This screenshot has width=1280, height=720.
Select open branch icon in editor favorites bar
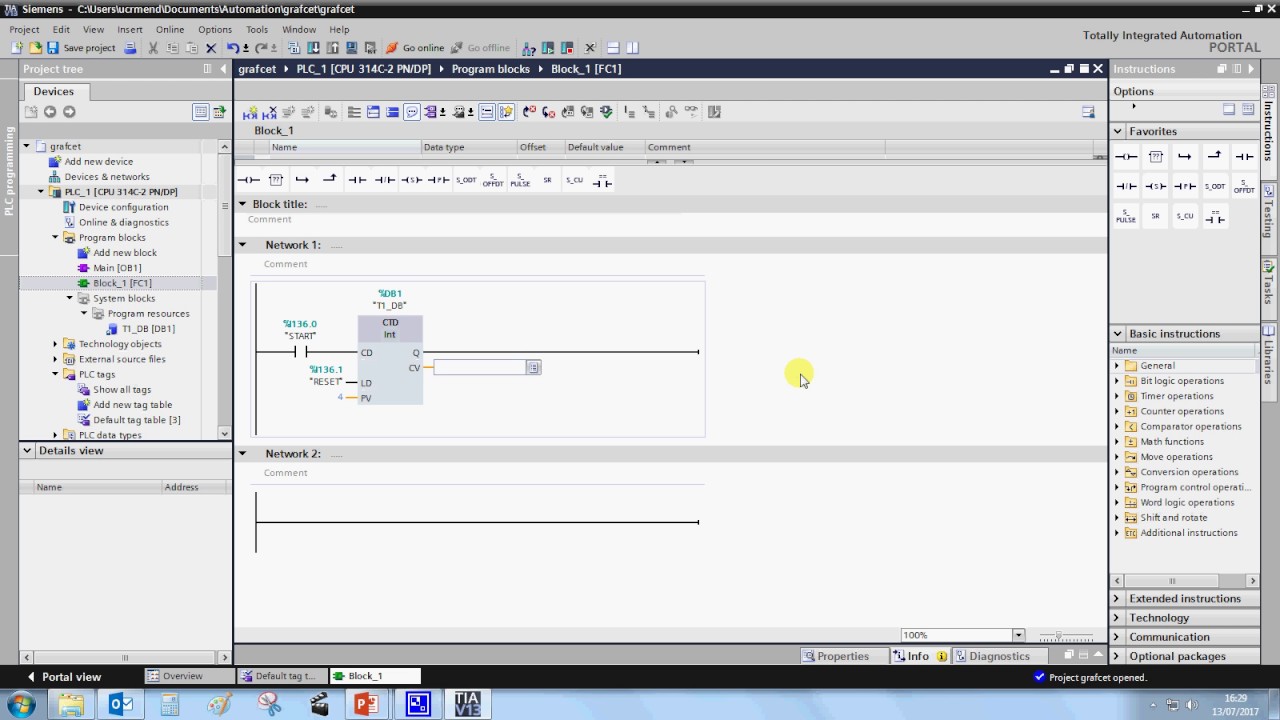(x=303, y=180)
